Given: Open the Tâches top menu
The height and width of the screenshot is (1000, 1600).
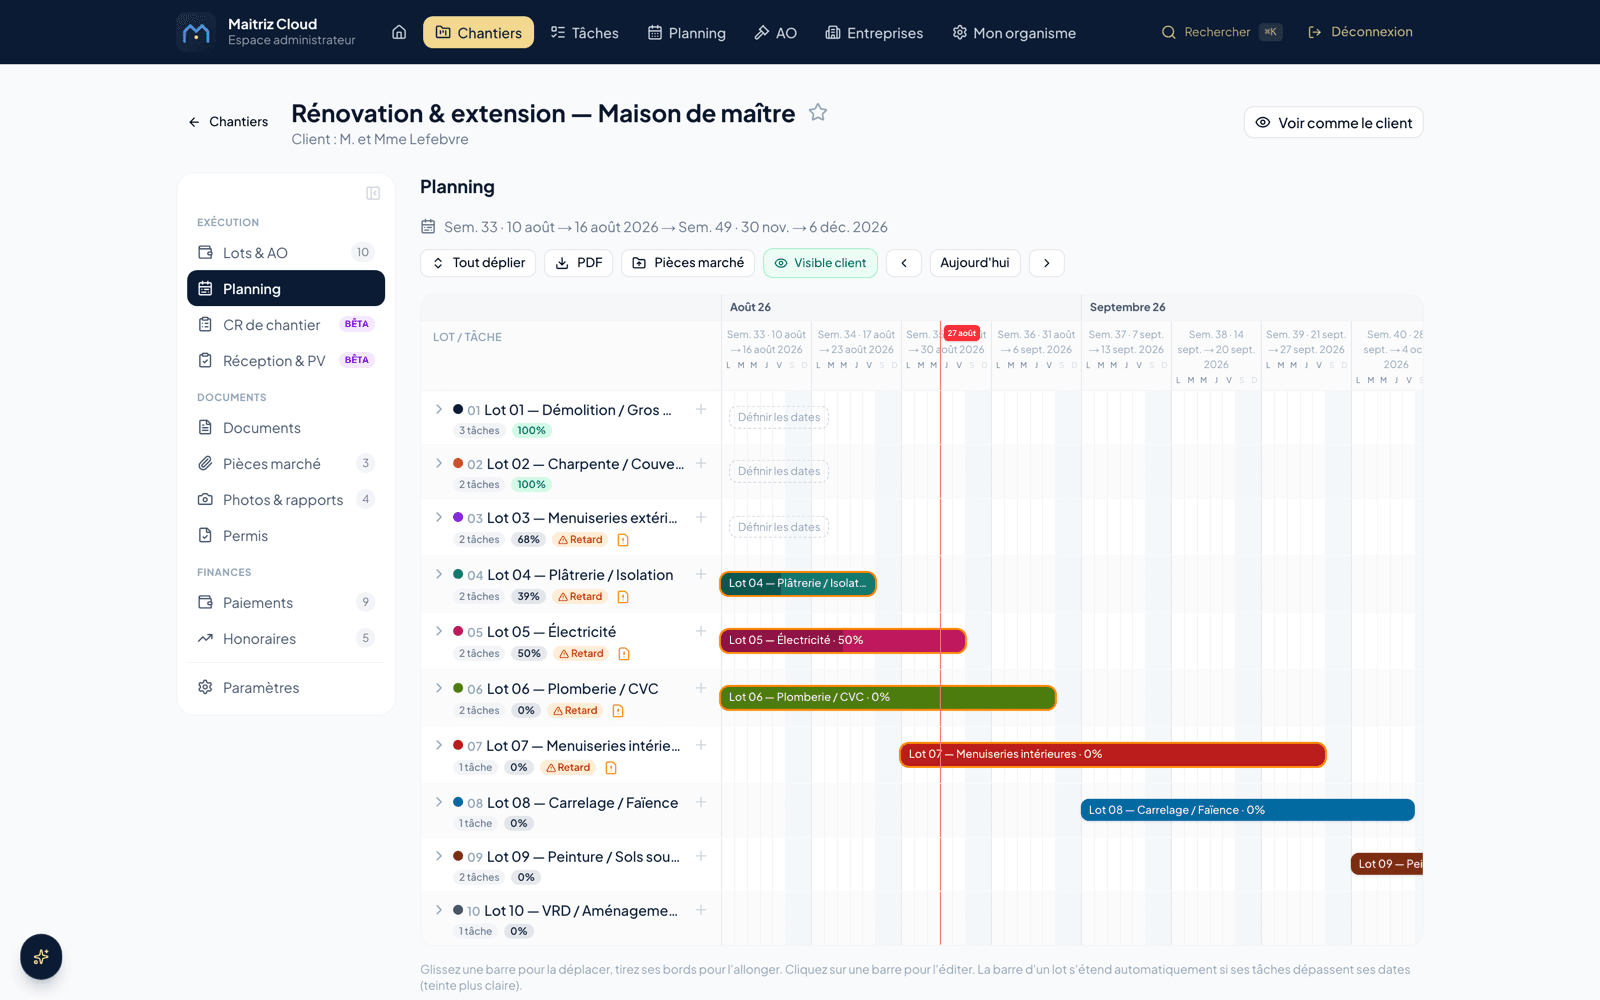Looking at the screenshot, I should (585, 32).
